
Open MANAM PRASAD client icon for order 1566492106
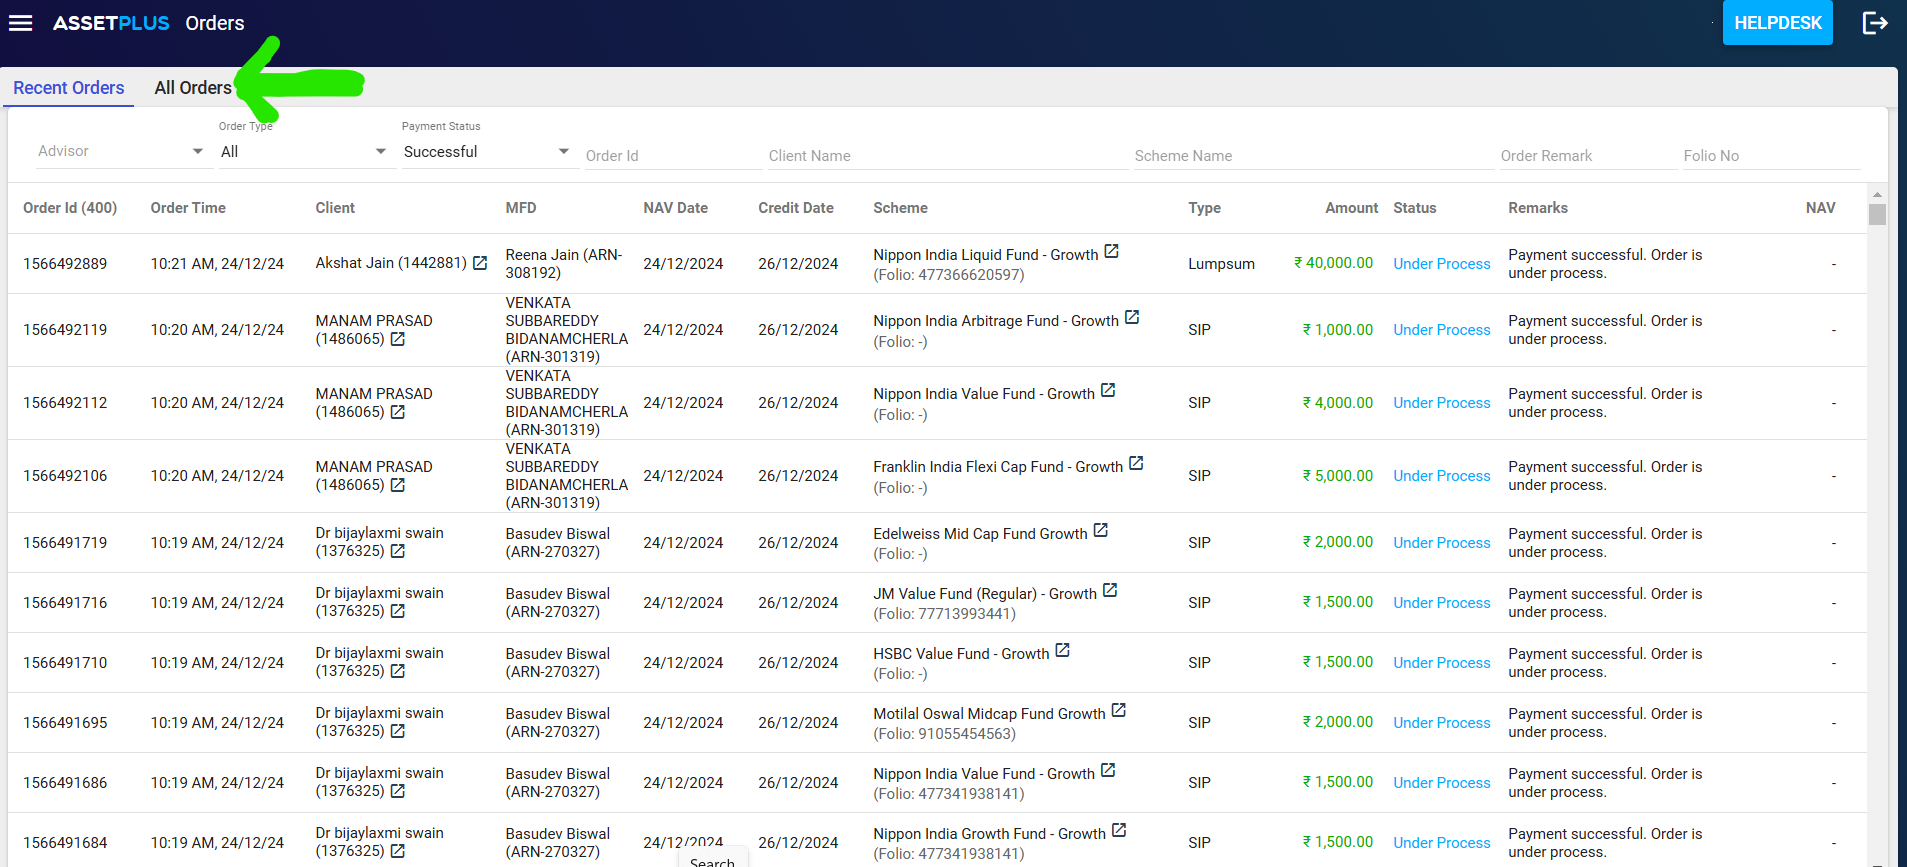[398, 485]
